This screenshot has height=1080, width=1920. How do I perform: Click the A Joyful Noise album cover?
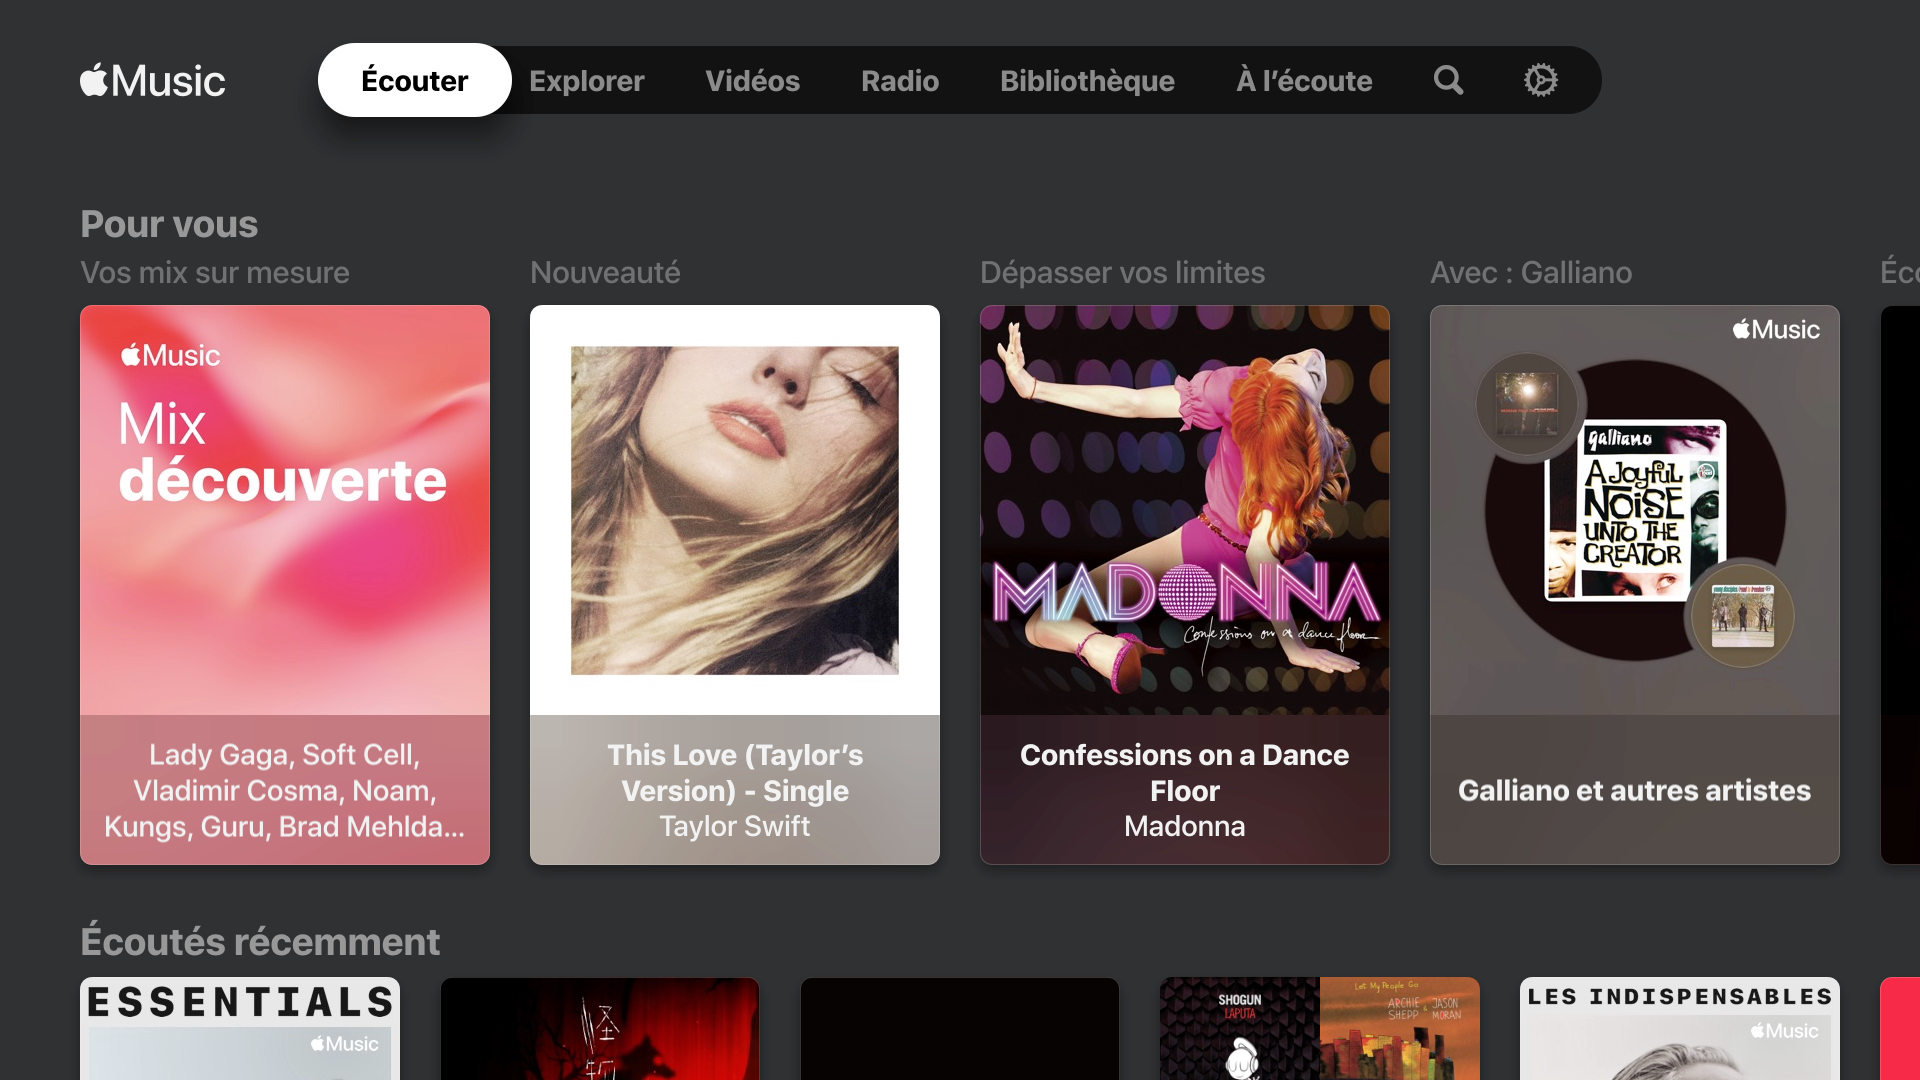pyautogui.click(x=1635, y=510)
